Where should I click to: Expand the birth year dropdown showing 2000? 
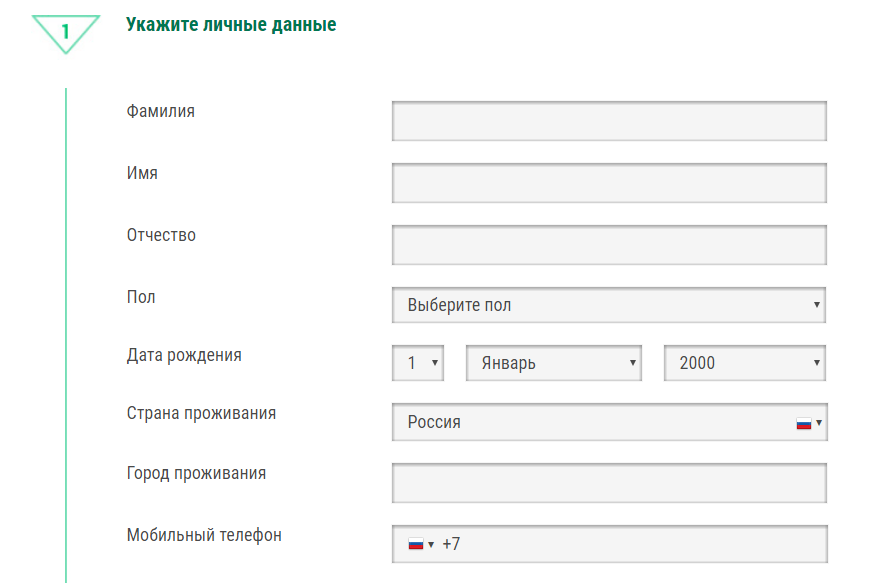coord(745,363)
